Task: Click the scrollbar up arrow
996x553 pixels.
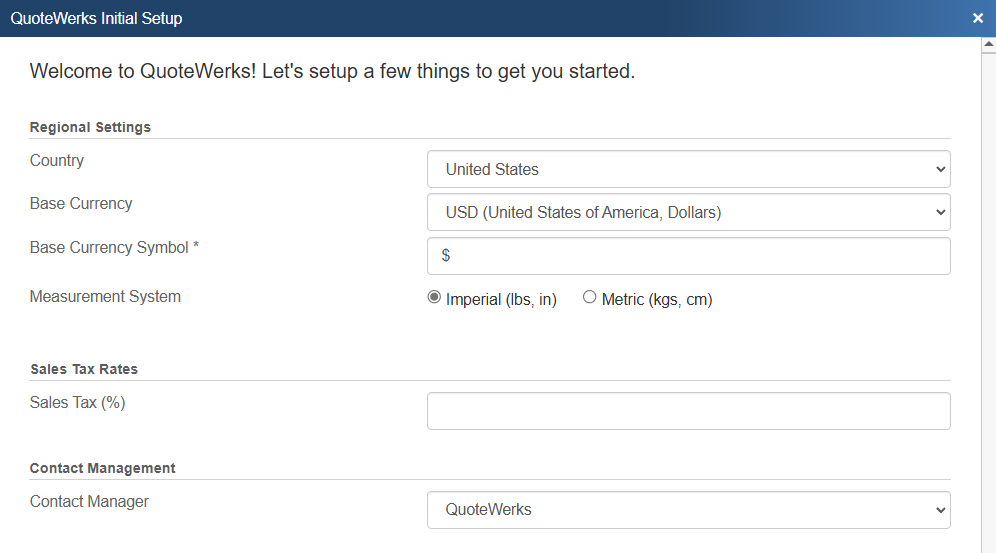Action: point(988,45)
